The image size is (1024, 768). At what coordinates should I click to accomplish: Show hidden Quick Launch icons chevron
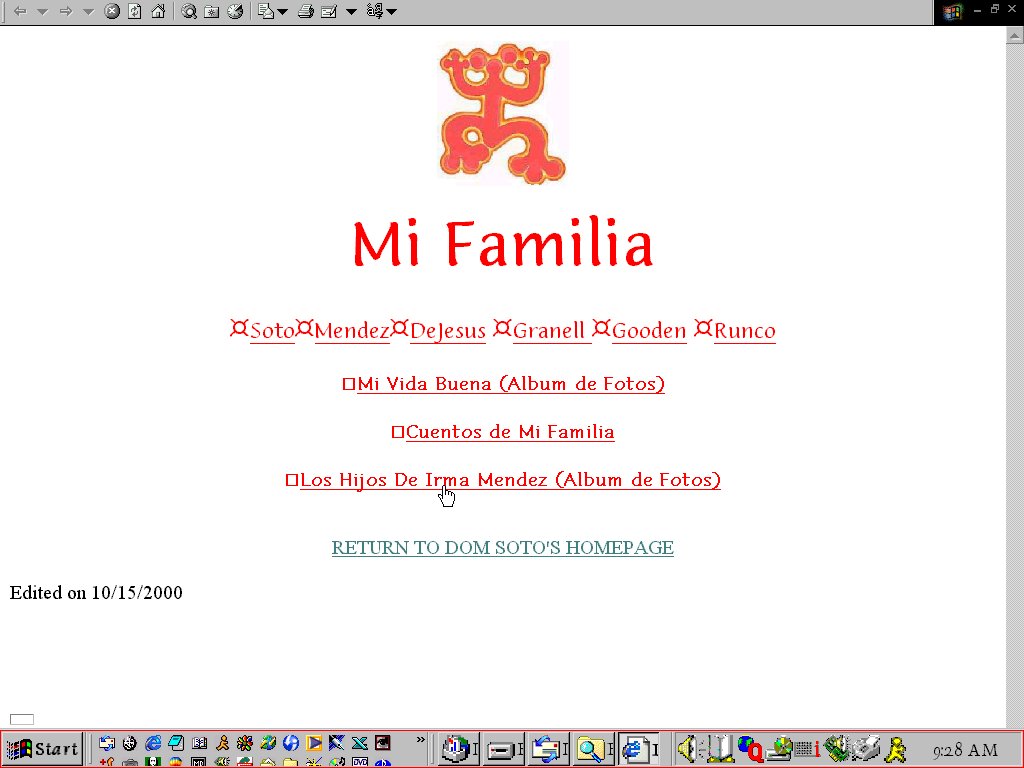pos(421,741)
